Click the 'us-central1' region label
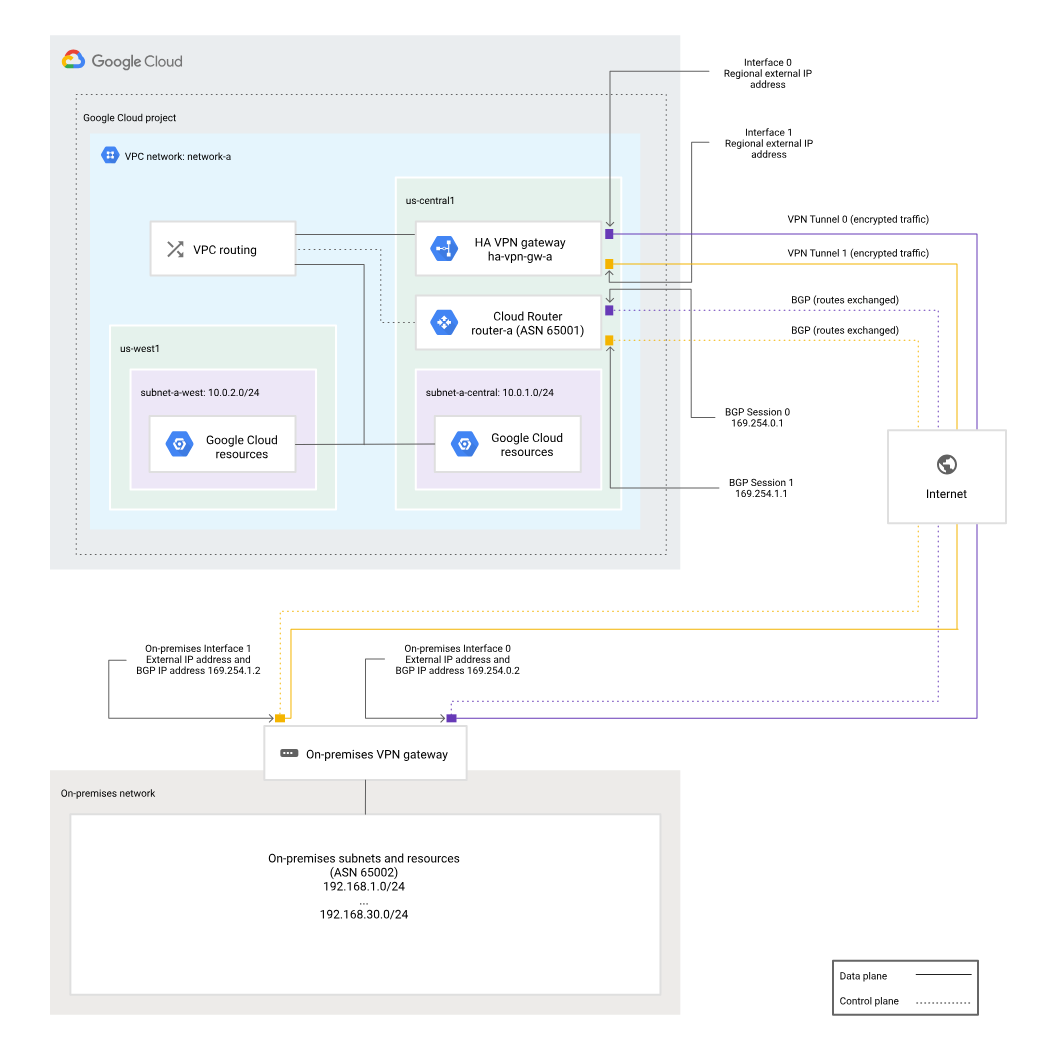1056x1050 pixels. [430, 201]
